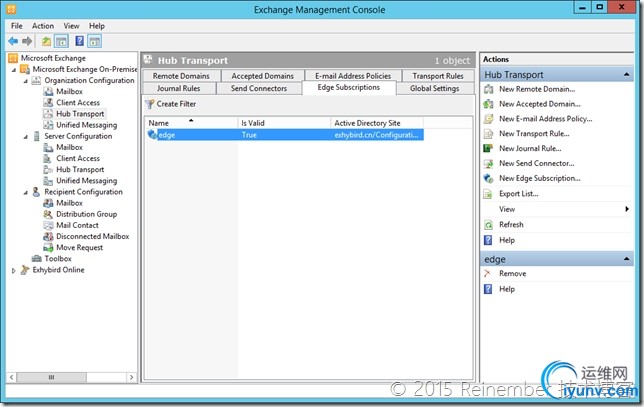Sort by Active Directory Site column header
This screenshot has height=407, width=644.
pos(377,123)
